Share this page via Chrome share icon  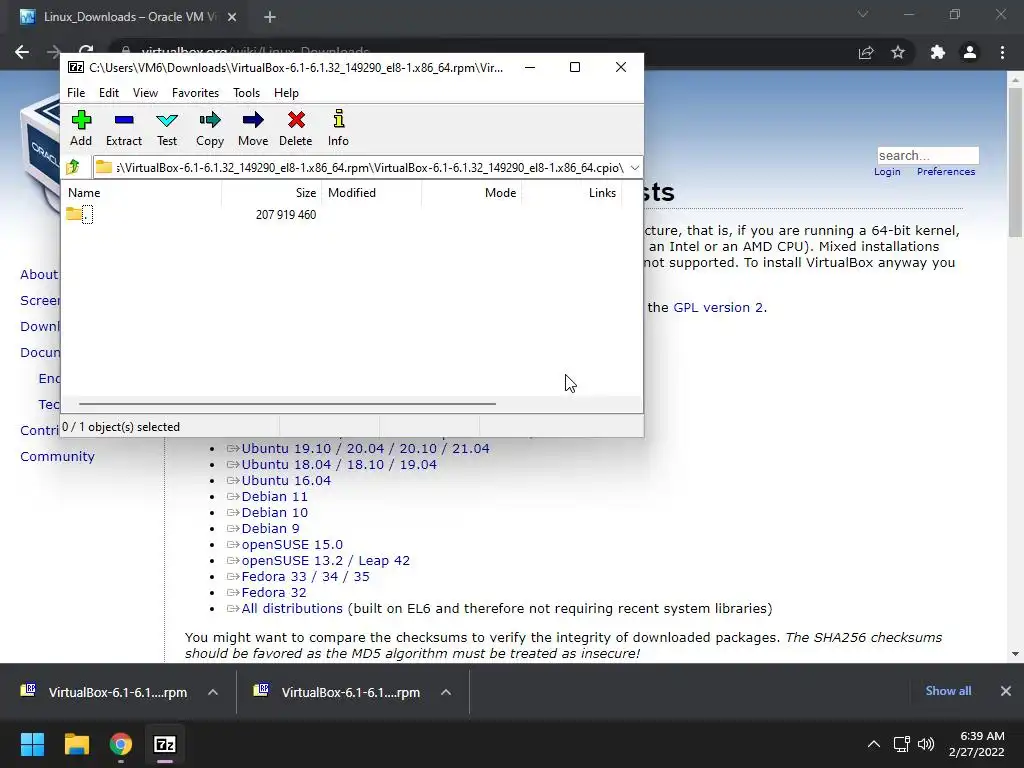[x=866, y=52]
